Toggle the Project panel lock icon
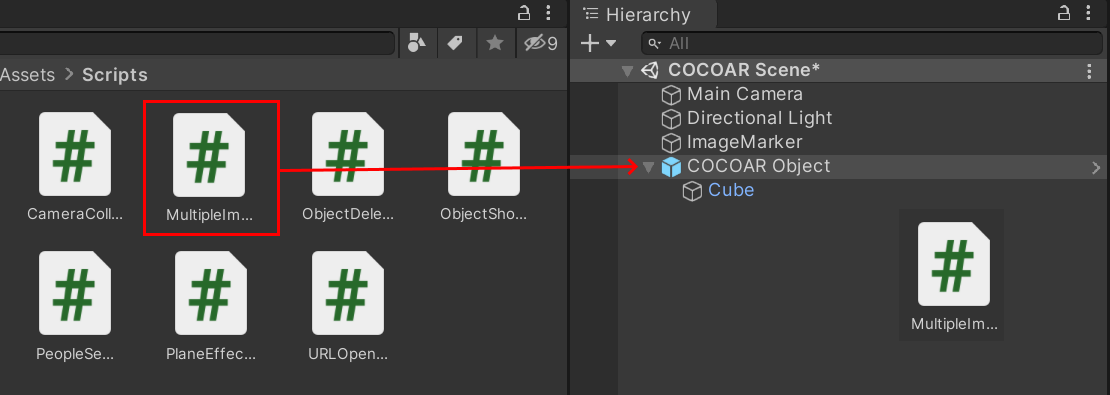Screen dimensions: 1110x395 [x=524, y=13]
